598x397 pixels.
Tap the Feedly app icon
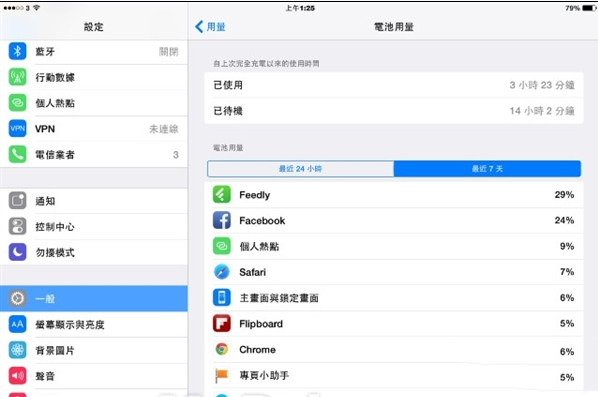click(x=222, y=194)
